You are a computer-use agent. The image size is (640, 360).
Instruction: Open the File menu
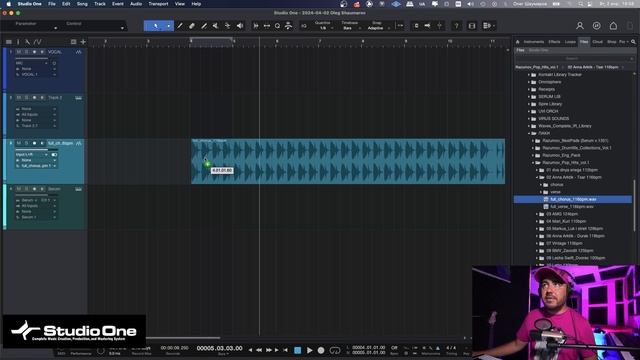[52, 4]
